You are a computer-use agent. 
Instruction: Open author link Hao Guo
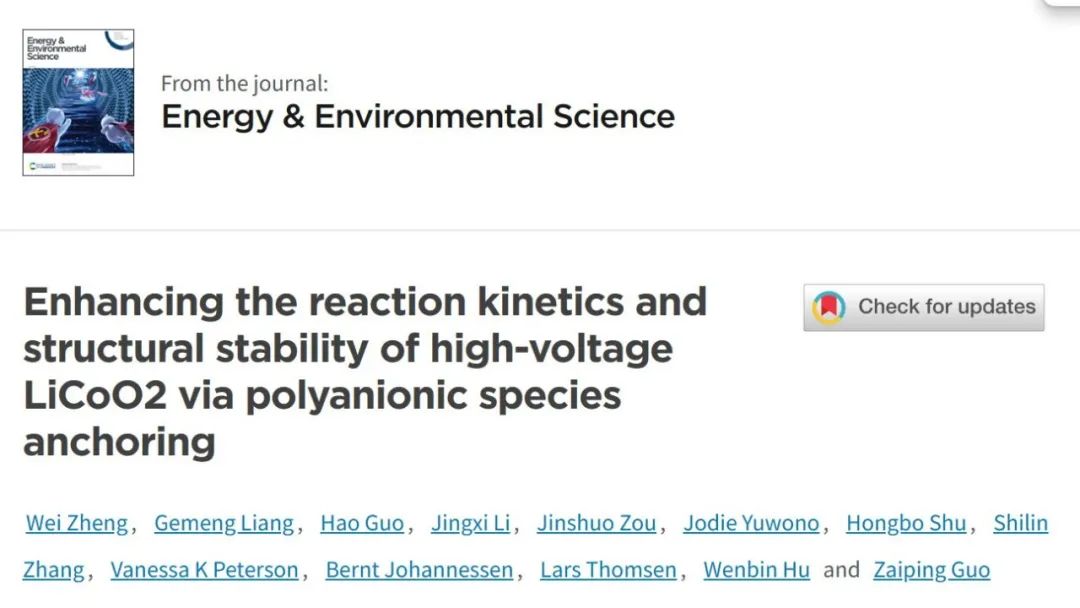coord(362,523)
